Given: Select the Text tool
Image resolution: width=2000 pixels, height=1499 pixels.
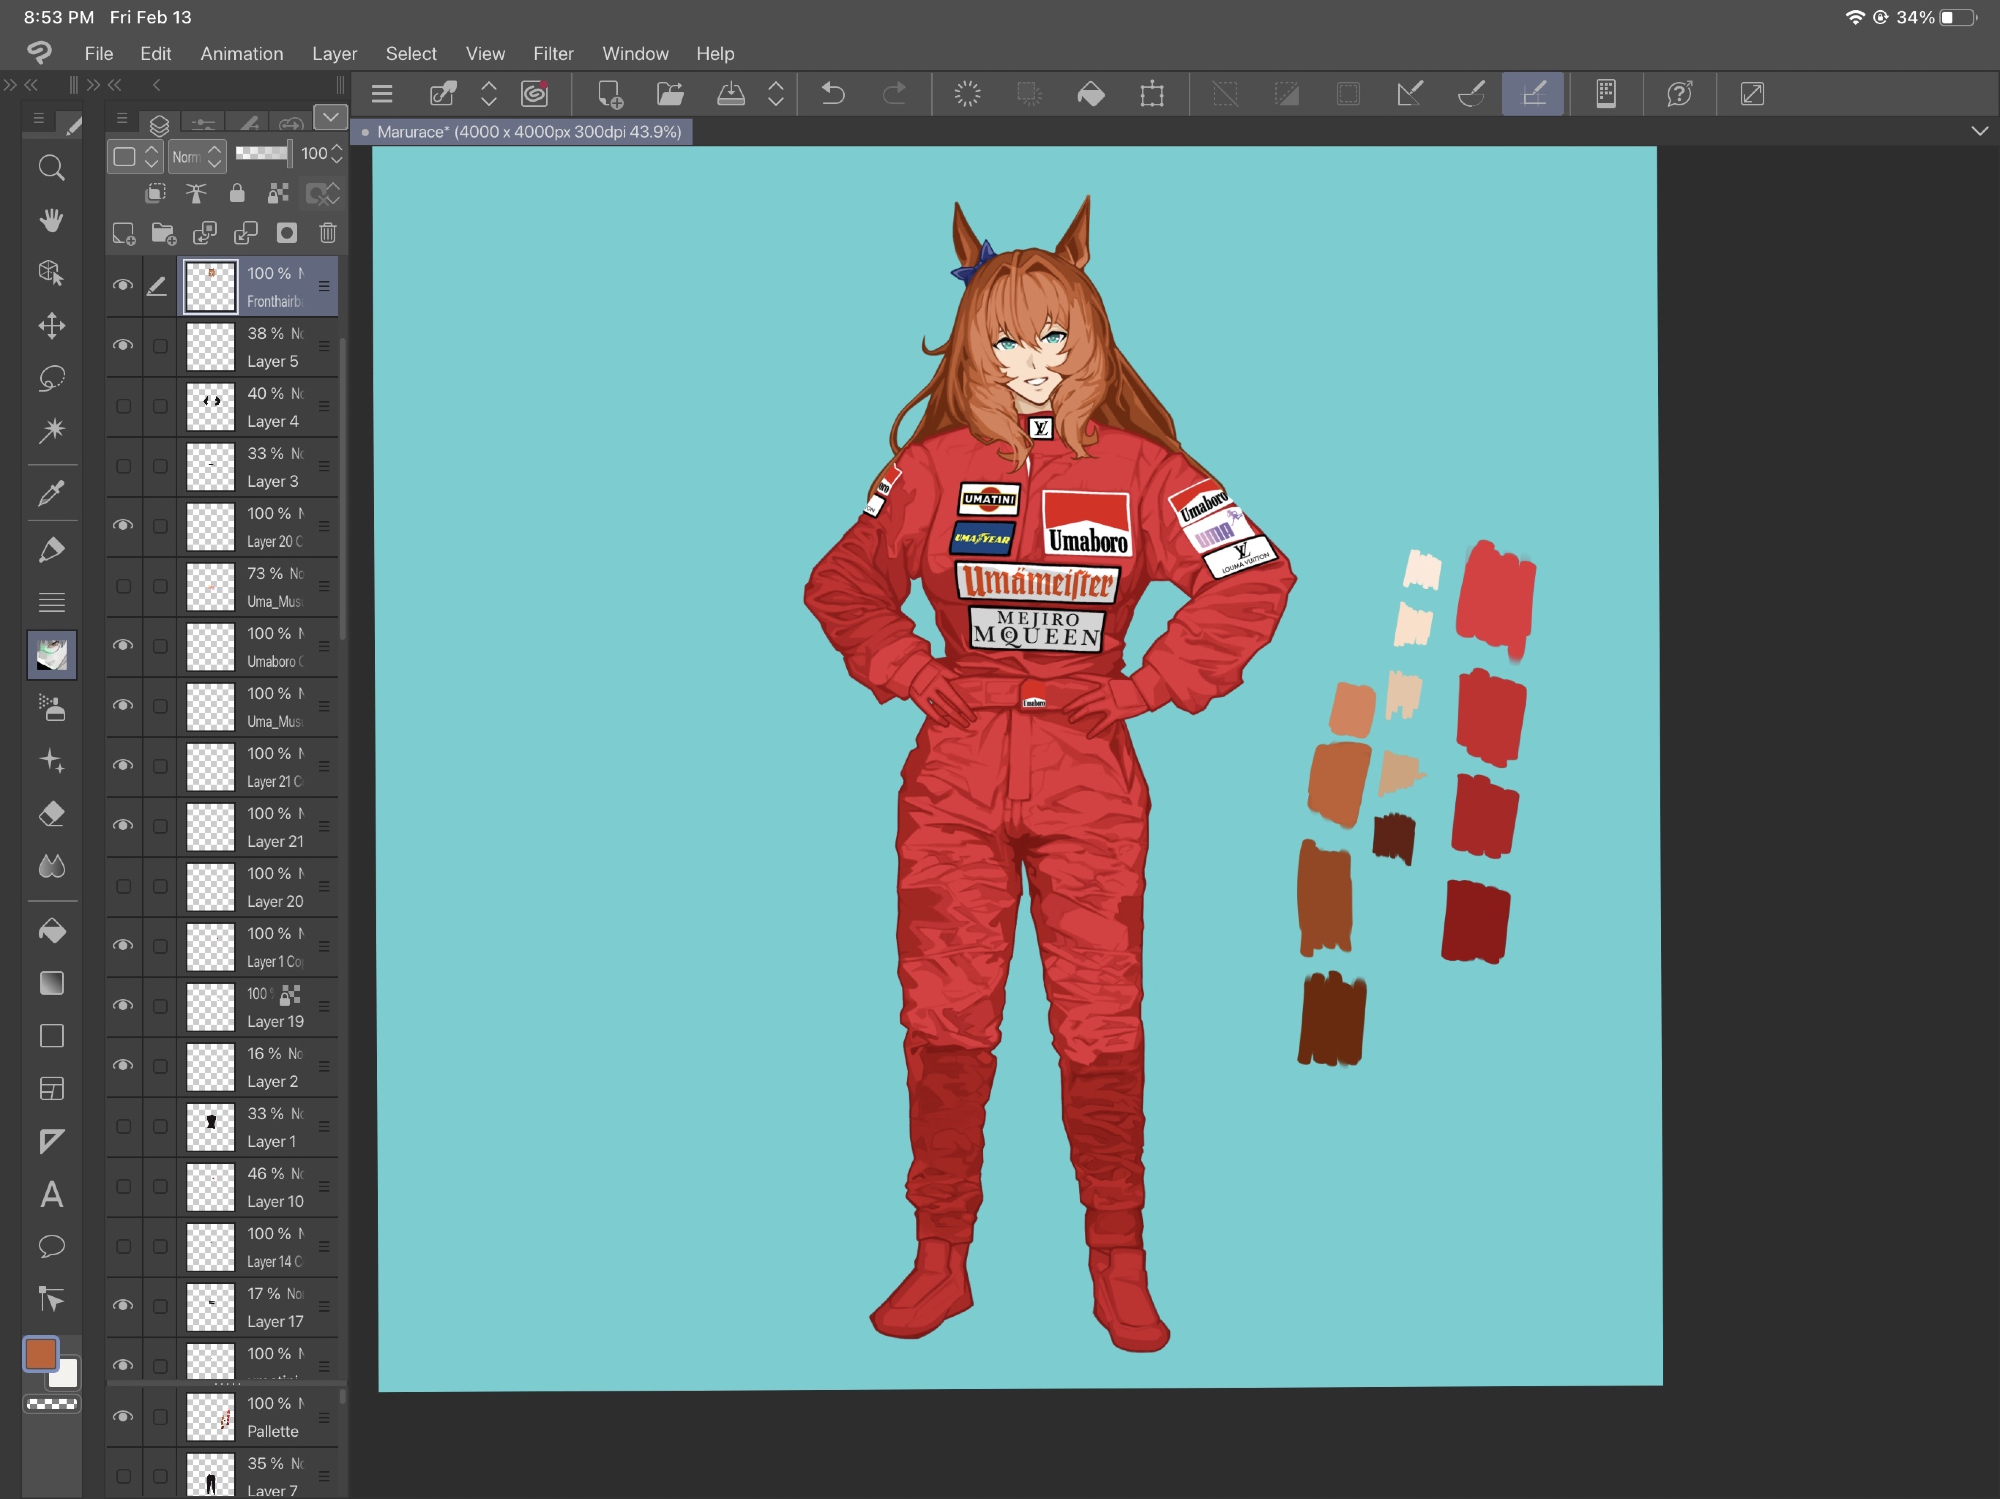Looking at the screenshot, I should (51, 1194).
